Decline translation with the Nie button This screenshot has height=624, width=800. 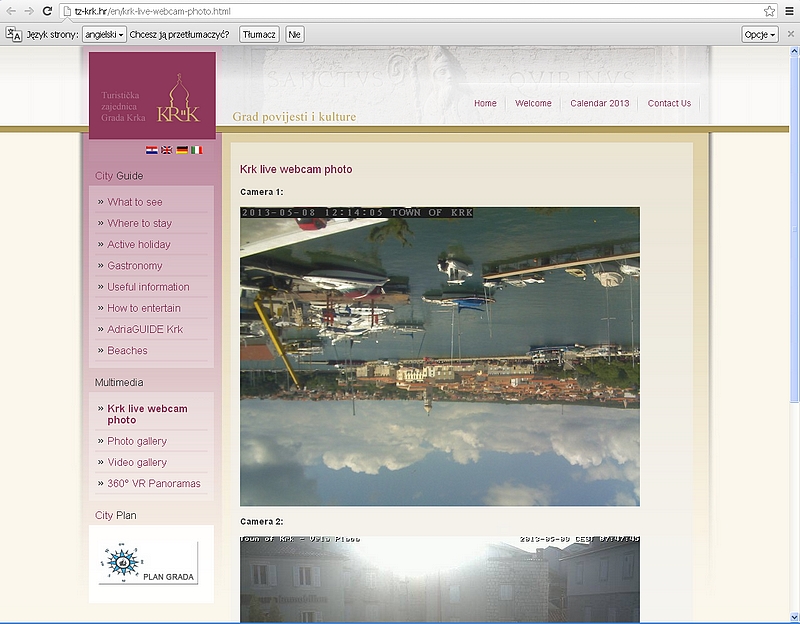(294, 34)
